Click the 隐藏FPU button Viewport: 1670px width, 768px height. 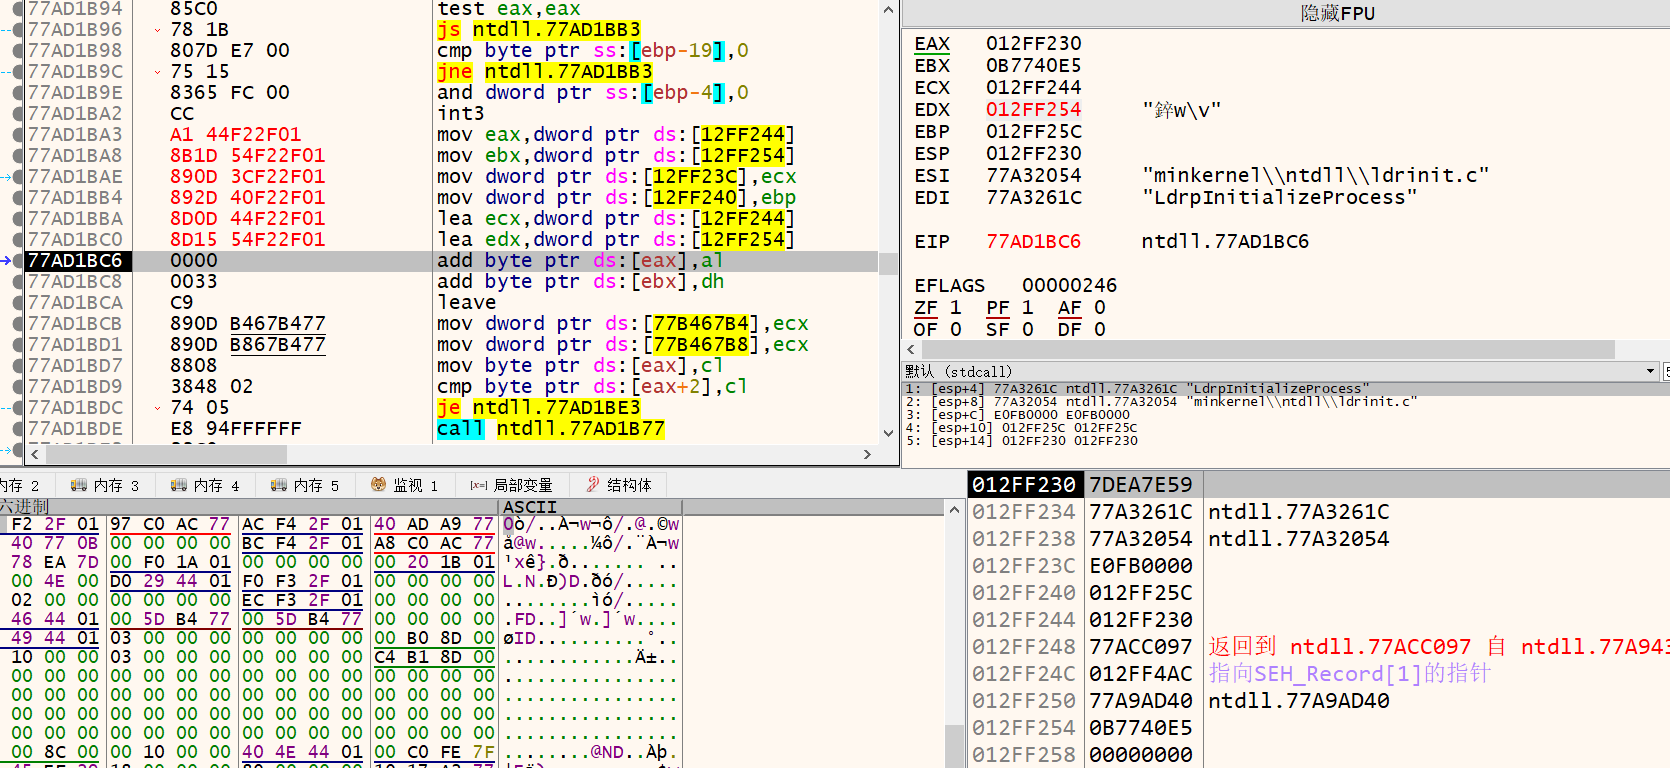[x=1337, y=13]
